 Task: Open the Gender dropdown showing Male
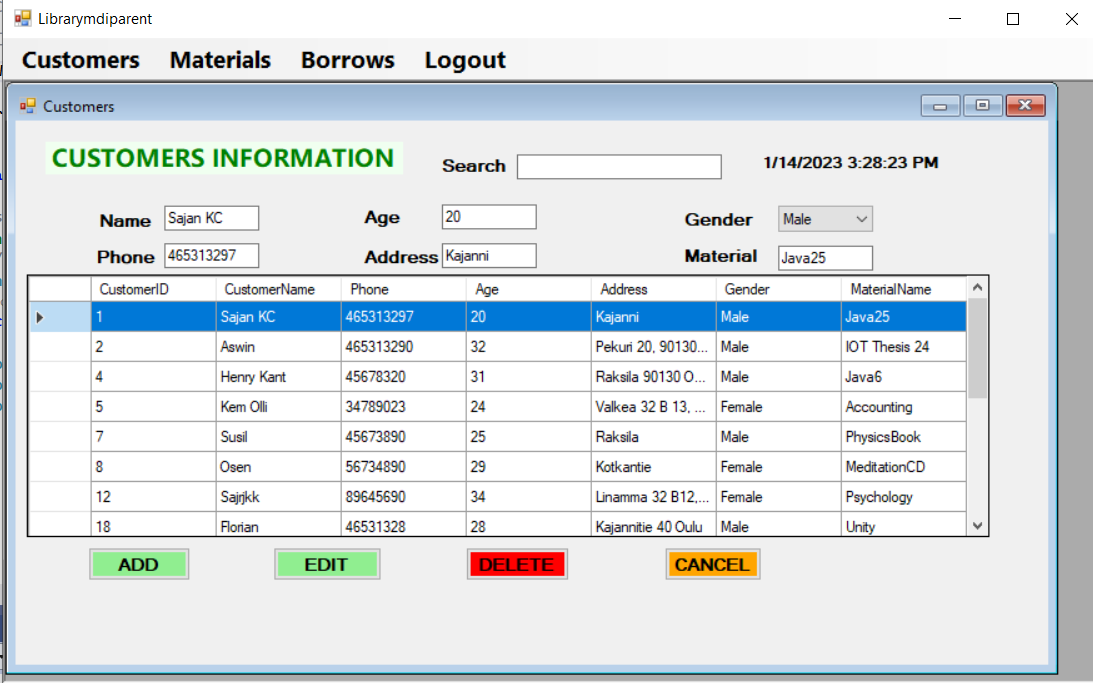825,219
